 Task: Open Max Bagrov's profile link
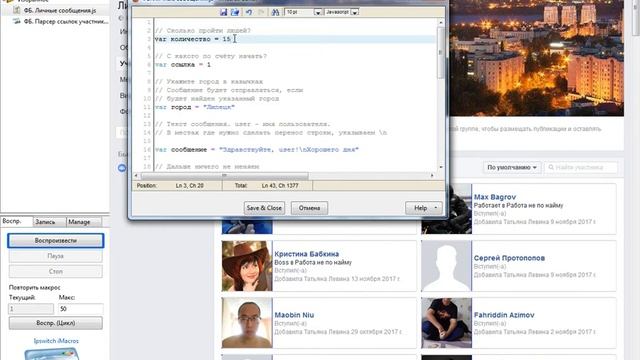coord(495,197)
